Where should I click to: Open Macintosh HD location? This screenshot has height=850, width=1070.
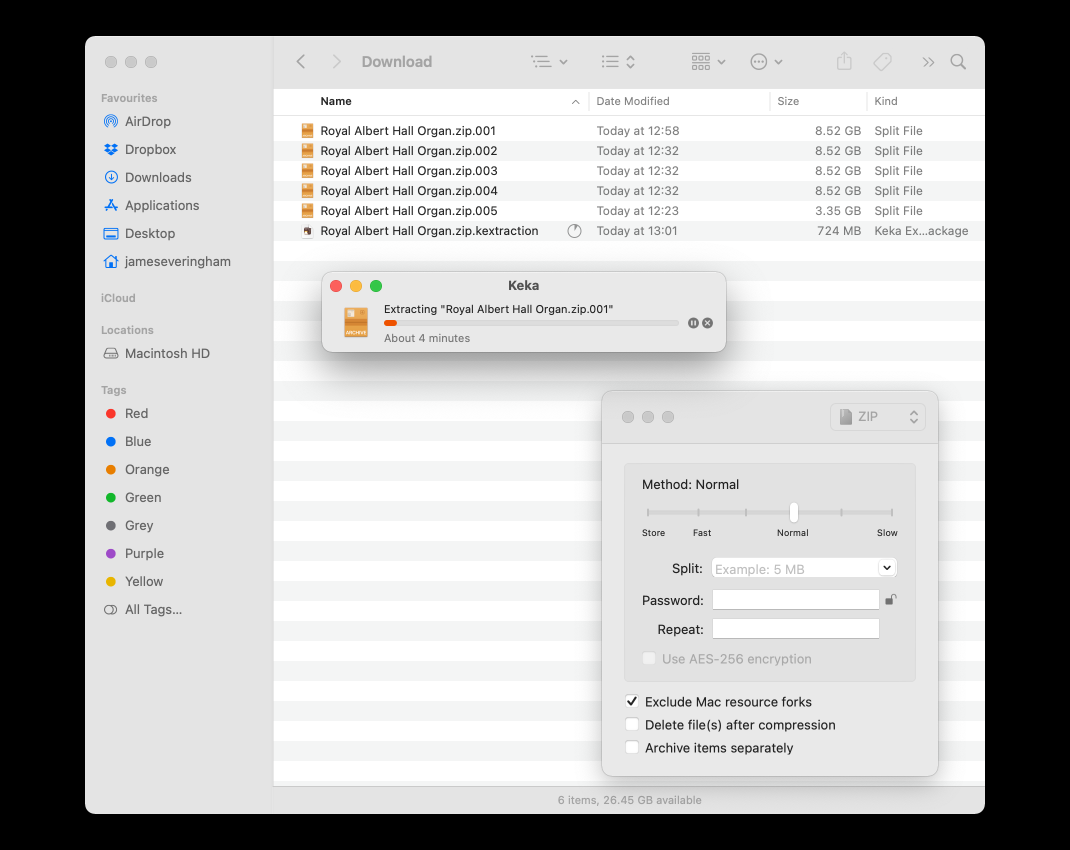[167, 353]
